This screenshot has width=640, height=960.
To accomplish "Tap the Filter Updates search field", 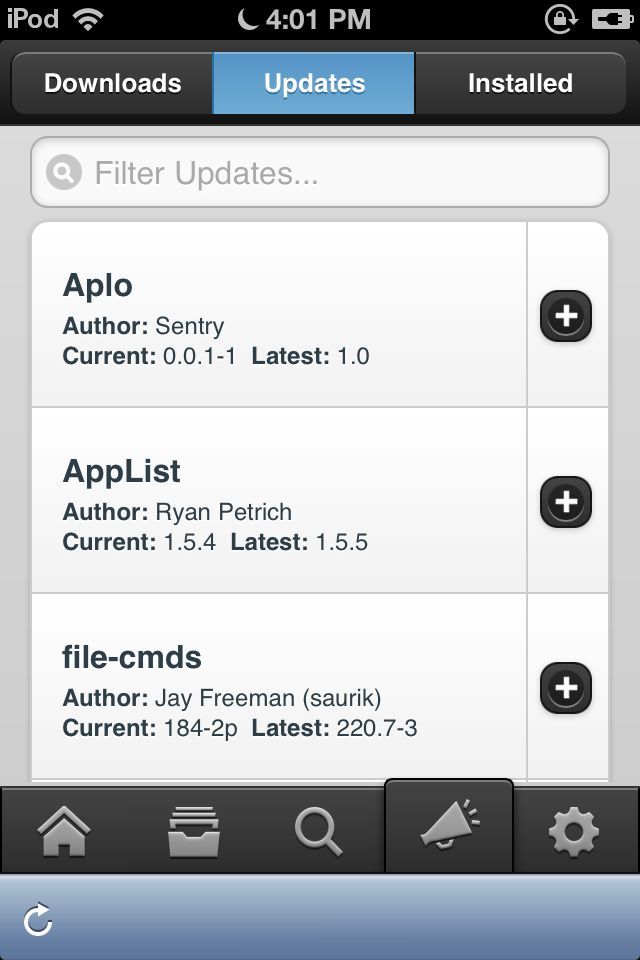I will click(x=320, y=172).
